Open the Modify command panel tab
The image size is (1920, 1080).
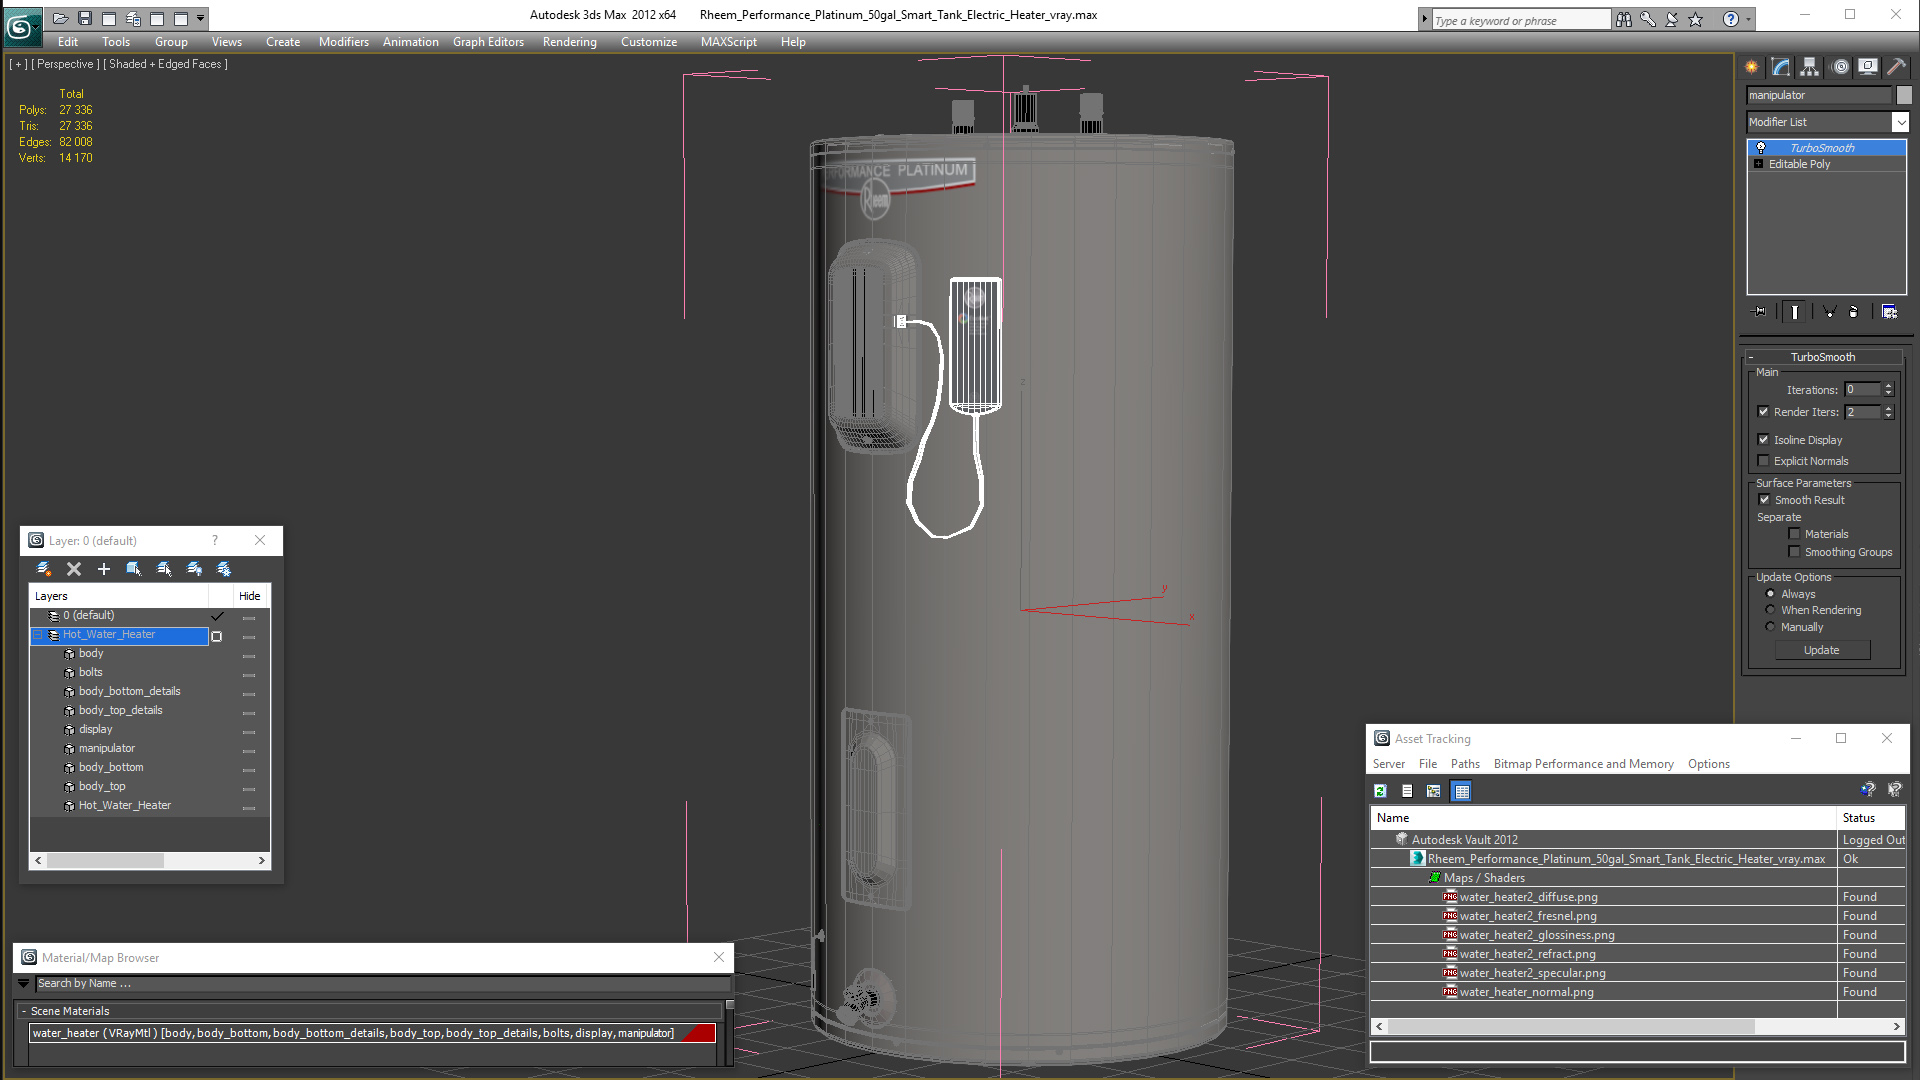1781,67
